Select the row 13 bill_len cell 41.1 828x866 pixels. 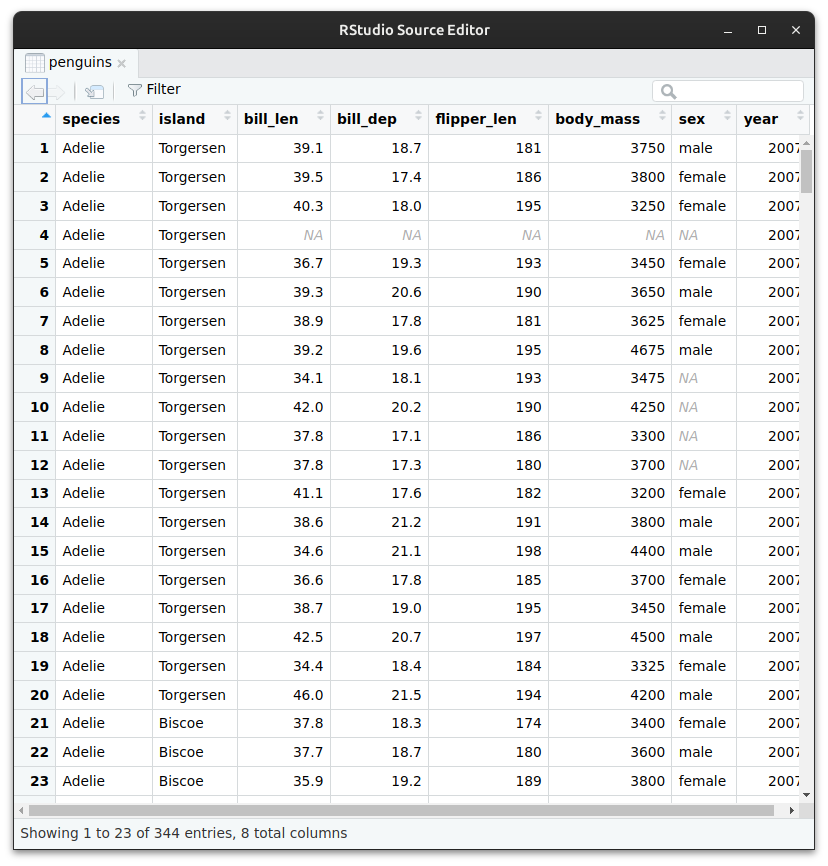tap(283, 493)
